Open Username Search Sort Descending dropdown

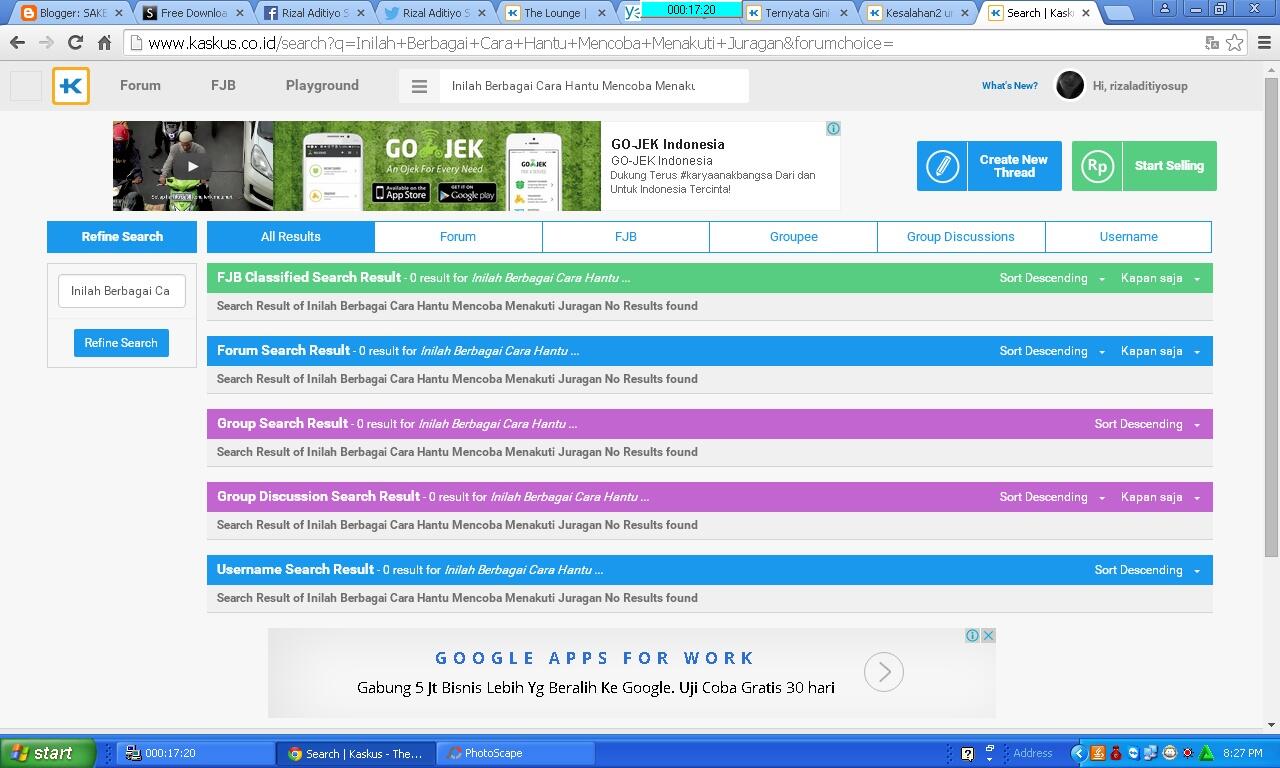(x=1147, y=571)
